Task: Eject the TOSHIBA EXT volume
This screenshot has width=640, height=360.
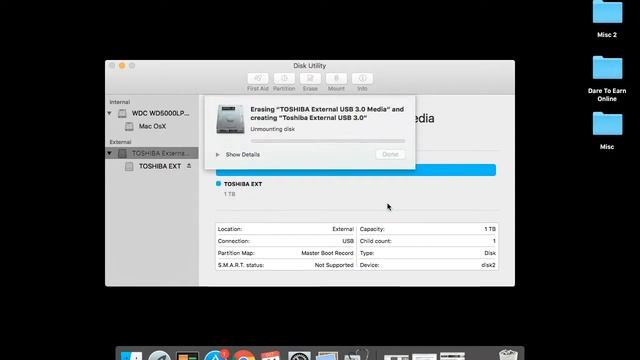Action: coord(189,166)
